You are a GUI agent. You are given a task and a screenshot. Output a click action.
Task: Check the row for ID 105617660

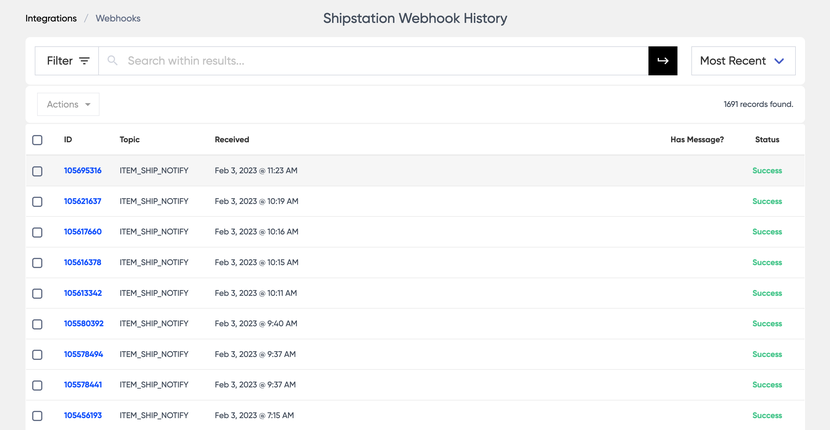37,232
